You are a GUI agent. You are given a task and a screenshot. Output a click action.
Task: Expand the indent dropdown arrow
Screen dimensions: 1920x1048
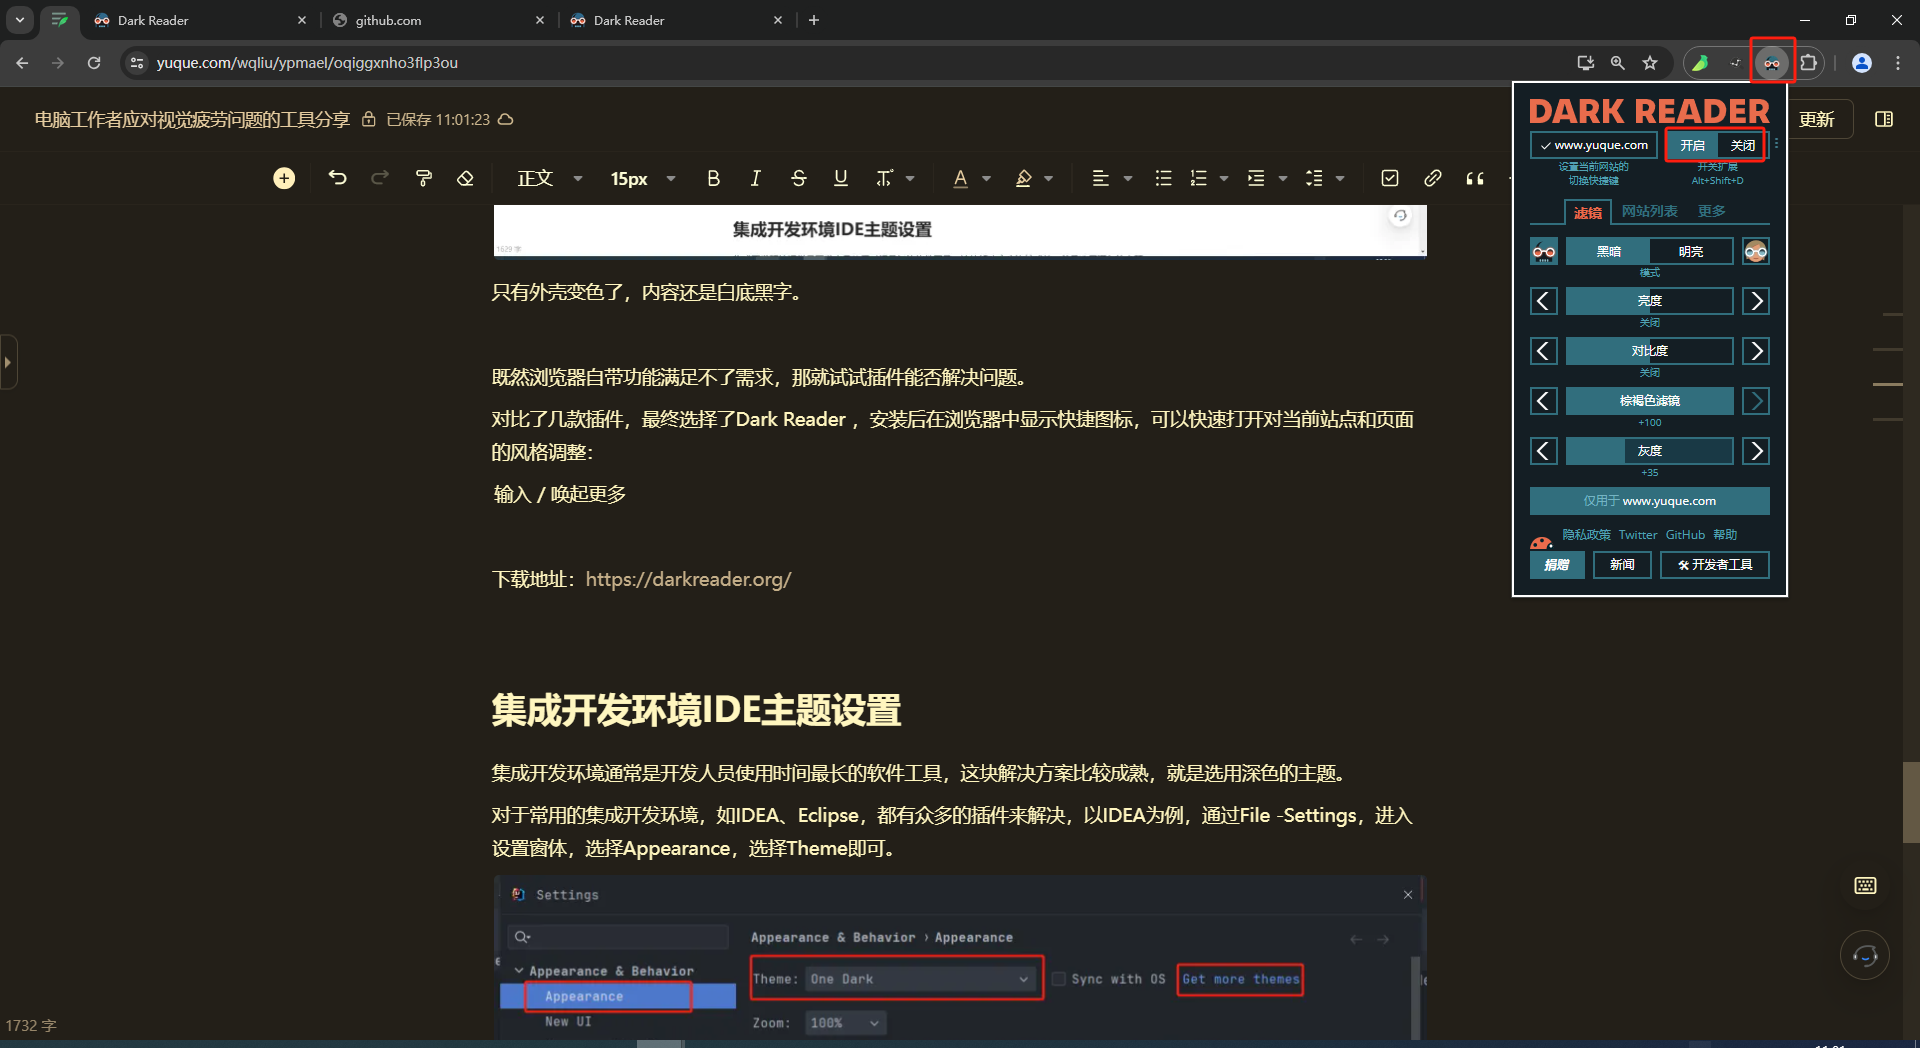1283,178
